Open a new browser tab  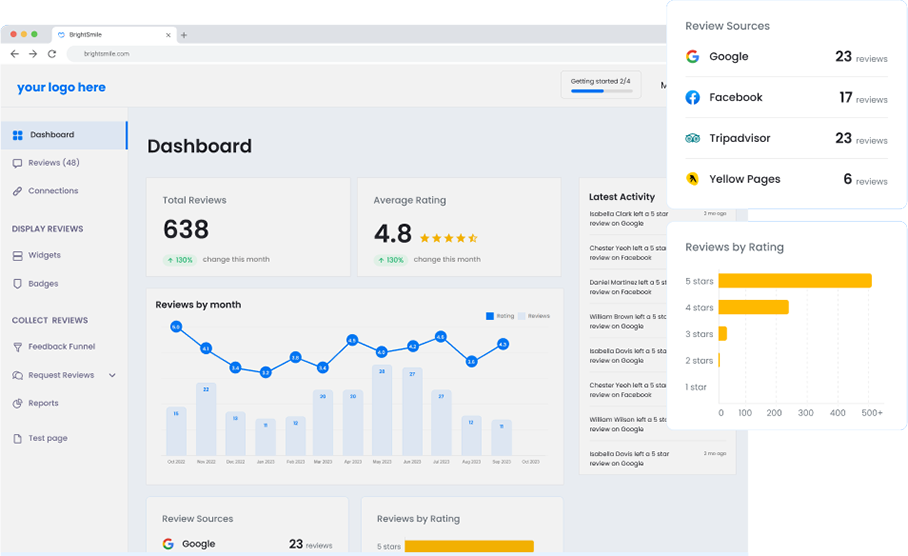pos(184,35)
